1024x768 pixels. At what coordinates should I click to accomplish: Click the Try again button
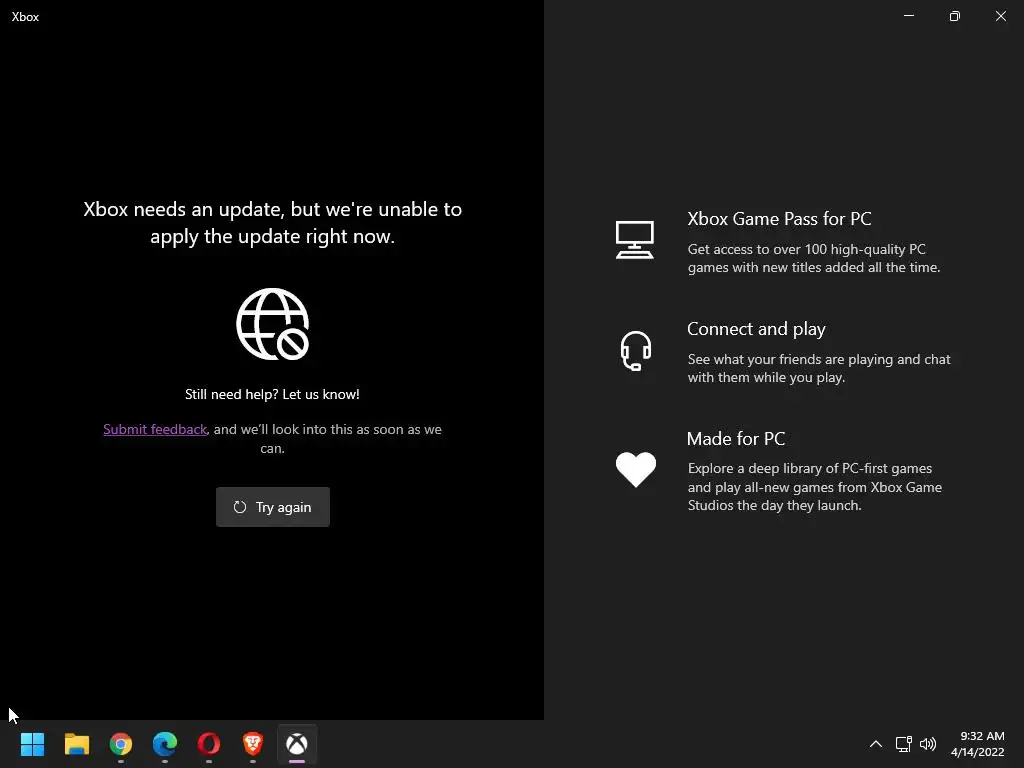click(272, 507)
